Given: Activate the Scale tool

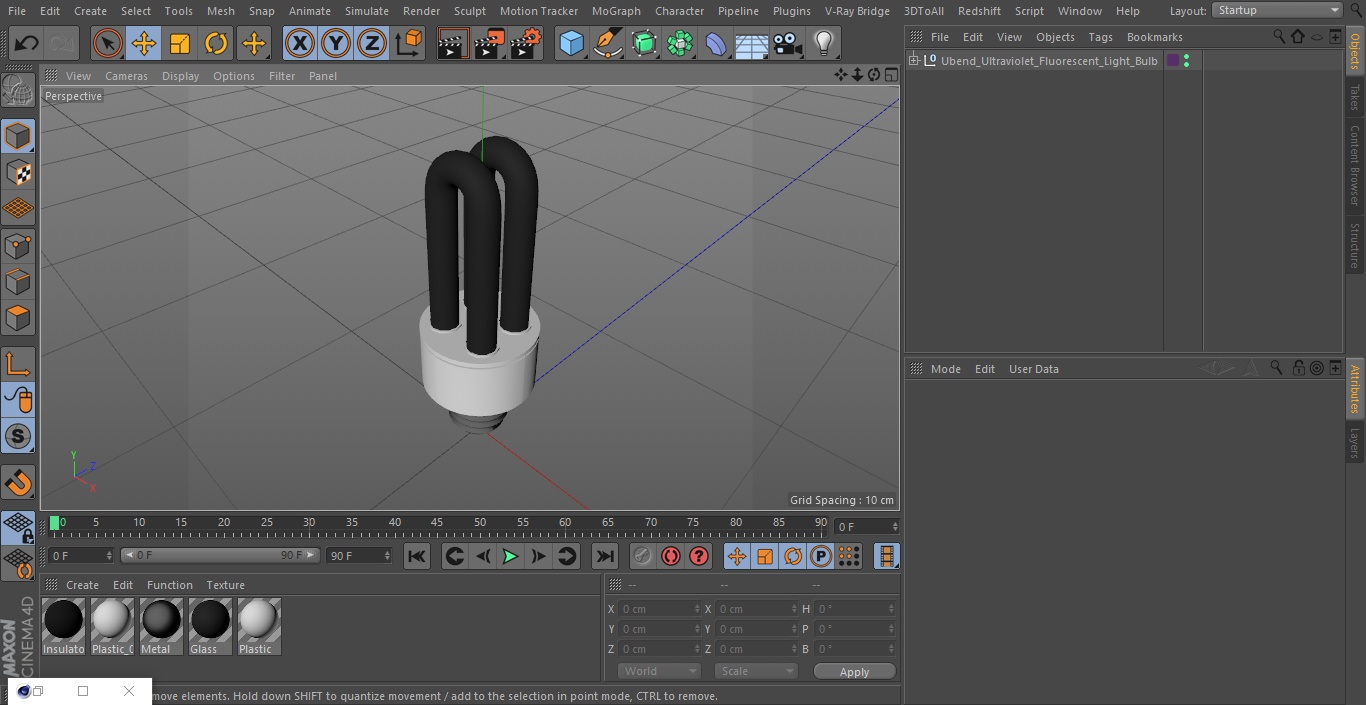Looking at the screenshot, I should pos(180,43).
